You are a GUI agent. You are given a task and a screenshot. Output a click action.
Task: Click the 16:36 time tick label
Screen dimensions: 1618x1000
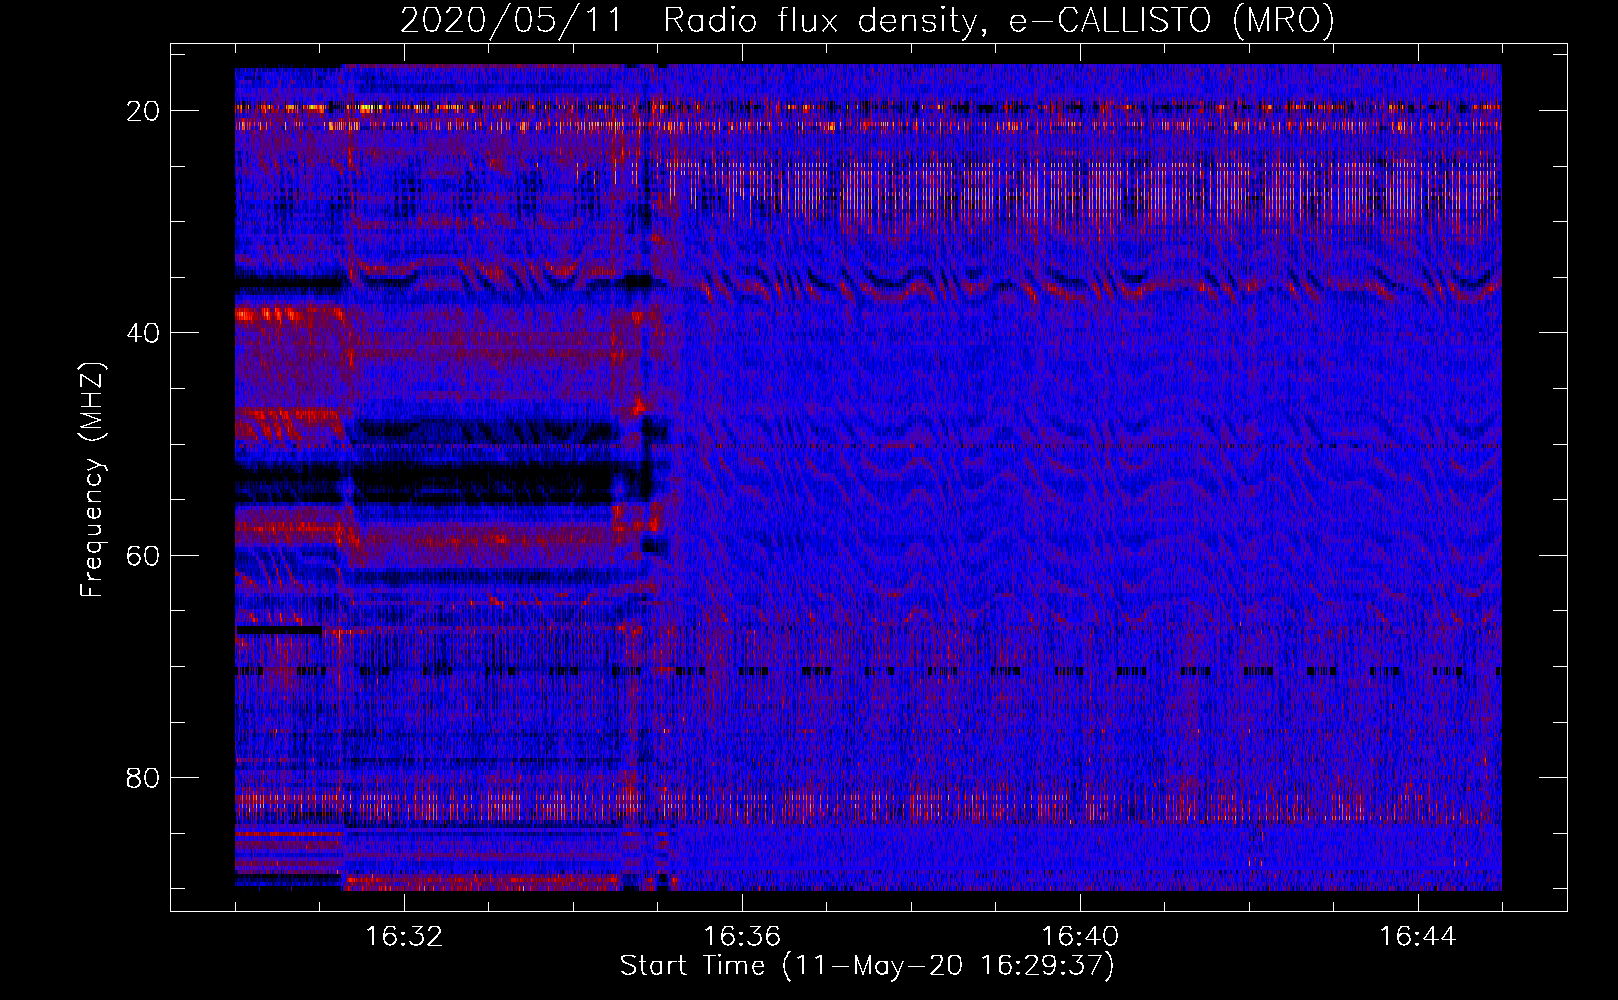[x=742, y=937]
